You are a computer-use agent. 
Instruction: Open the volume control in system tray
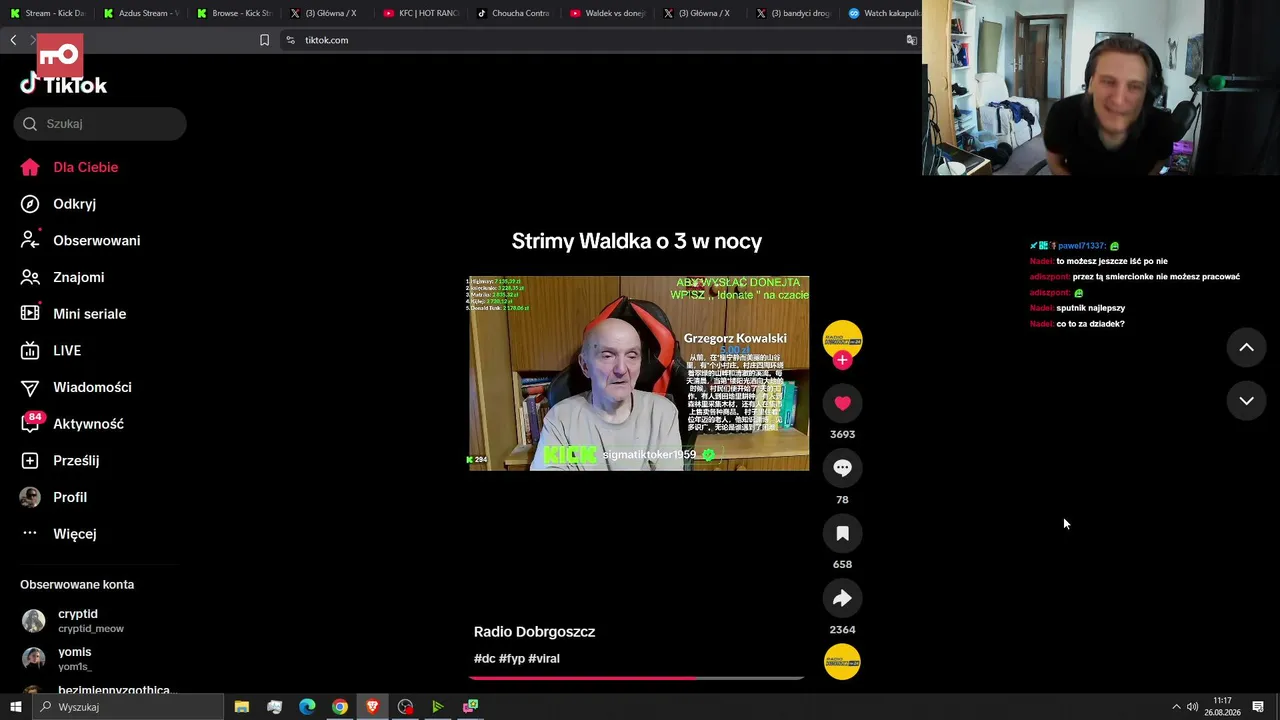point(1192,707)
